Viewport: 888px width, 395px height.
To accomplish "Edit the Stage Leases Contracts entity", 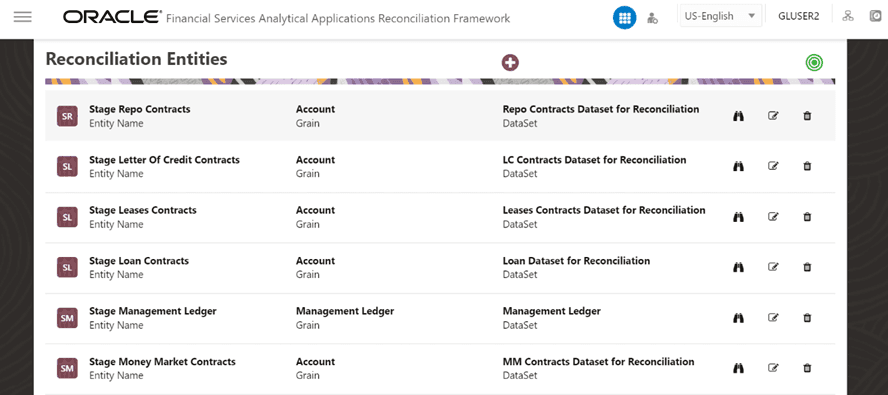I will point(773,216).
